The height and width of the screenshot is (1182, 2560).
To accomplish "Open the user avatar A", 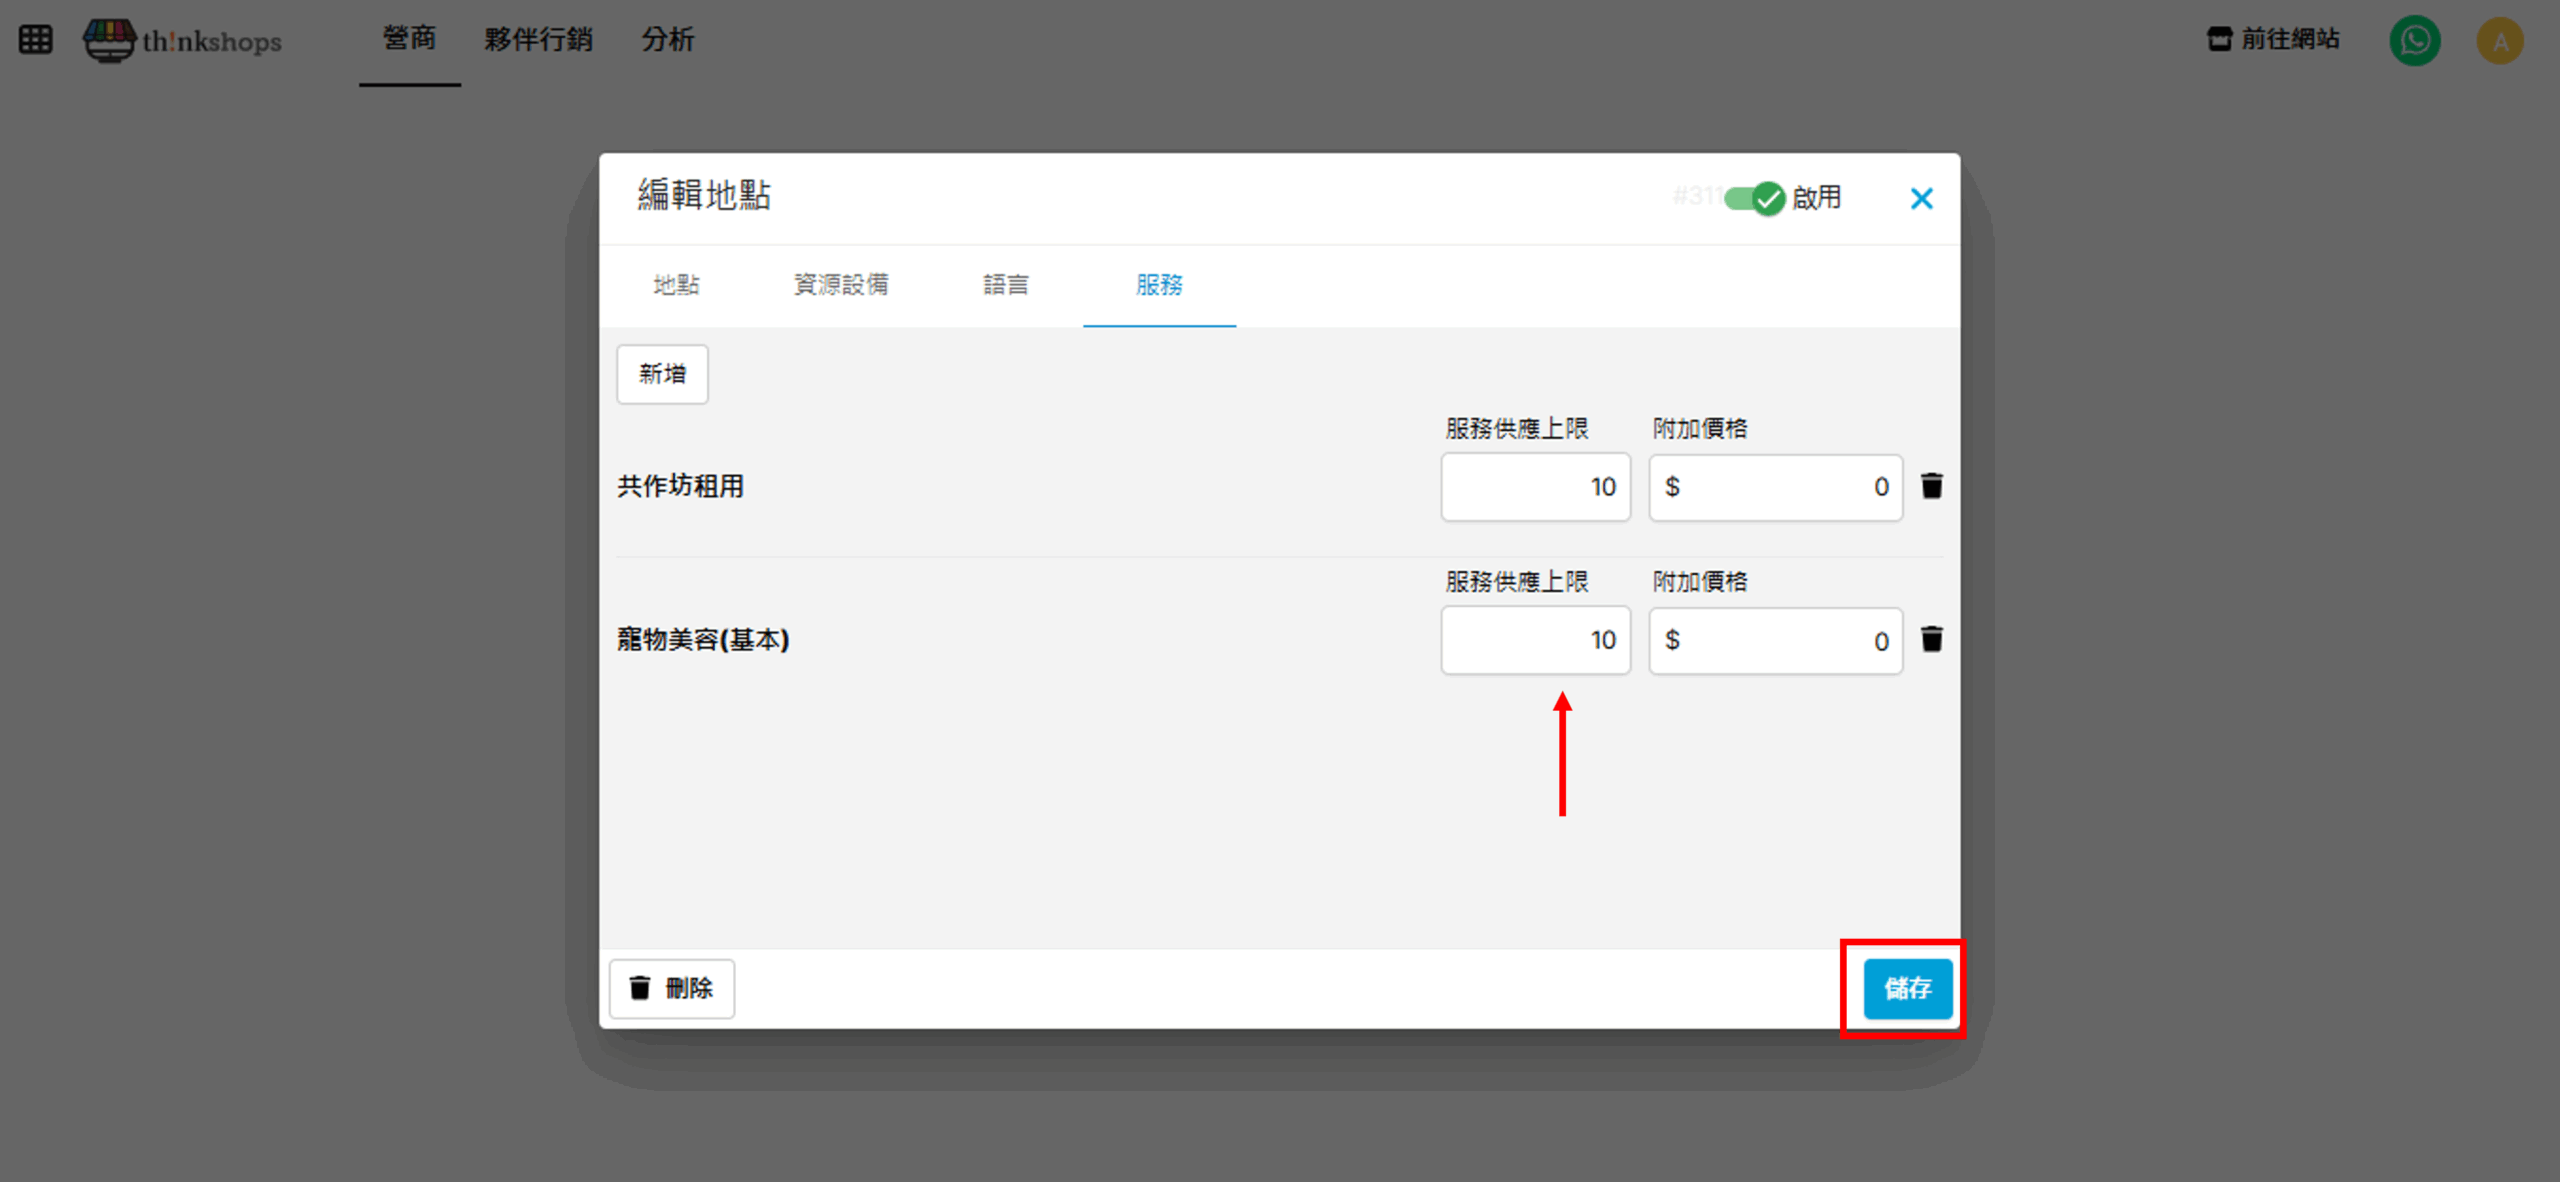I will pos(2499,41).
